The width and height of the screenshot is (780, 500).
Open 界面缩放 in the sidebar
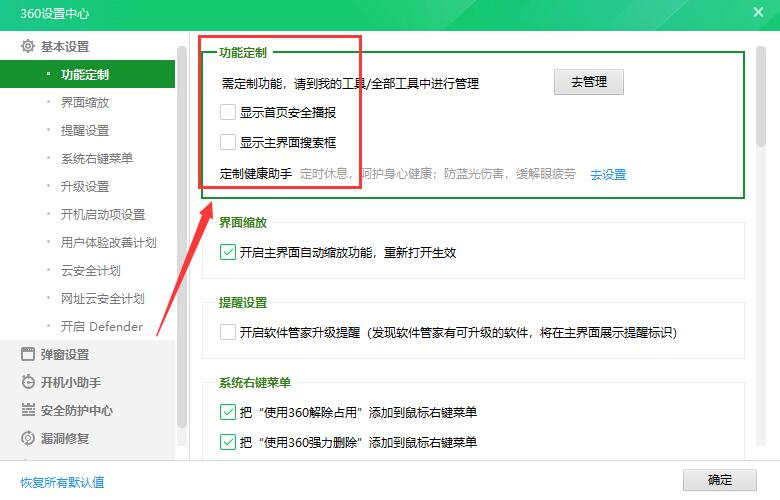(85, 102)
